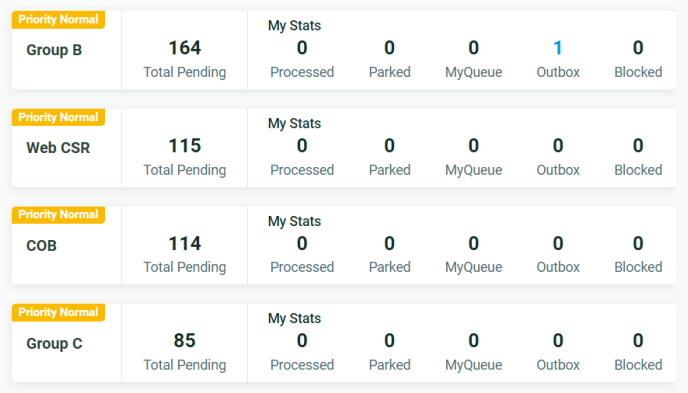This screenshot has width=688, height=393.
Task: Open Outbox count for Web CSR
Action: click(x=558, y=146)
